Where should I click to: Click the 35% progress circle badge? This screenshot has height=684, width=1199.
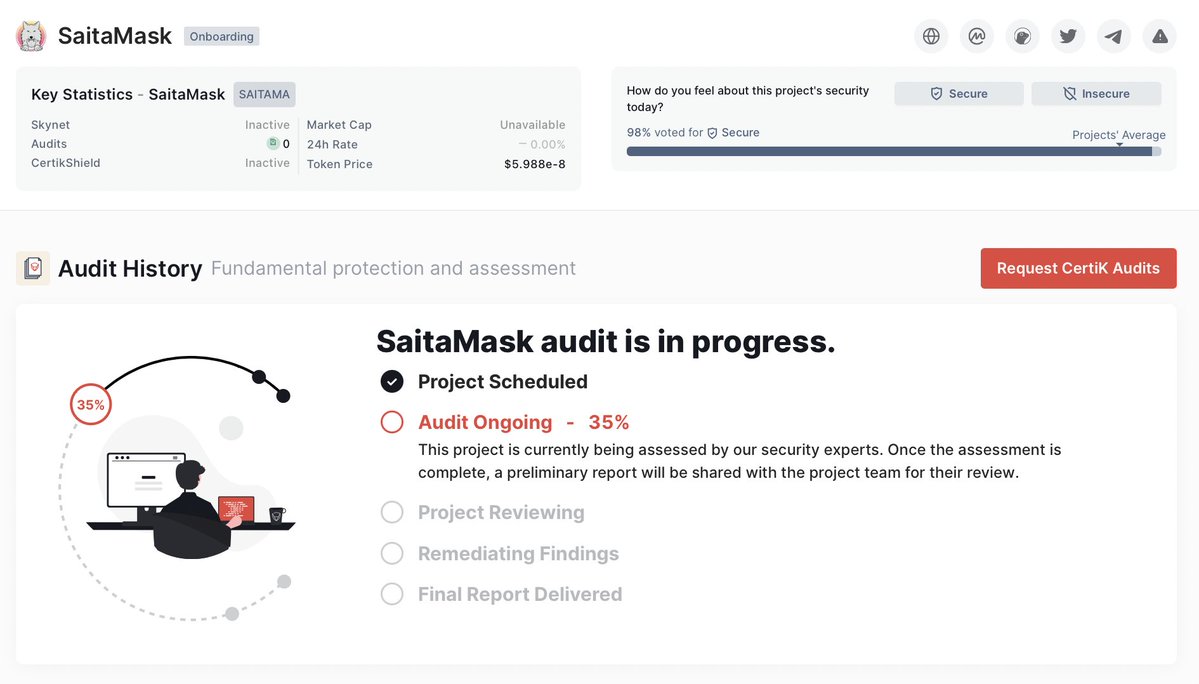click(x=90, y=404)
